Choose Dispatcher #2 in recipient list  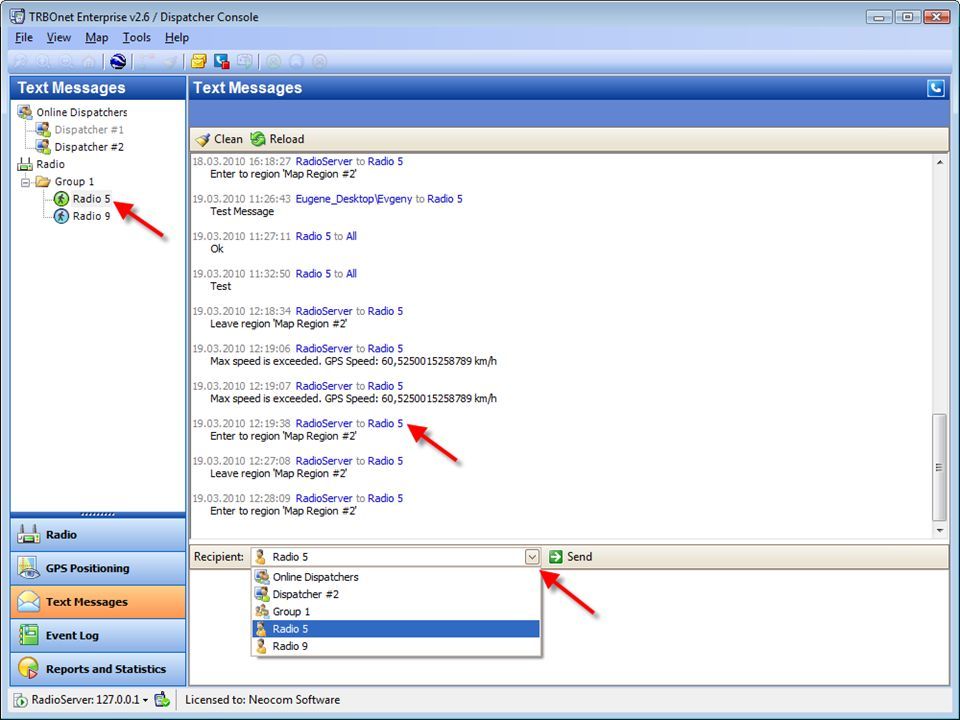click(x=396, y=594)
